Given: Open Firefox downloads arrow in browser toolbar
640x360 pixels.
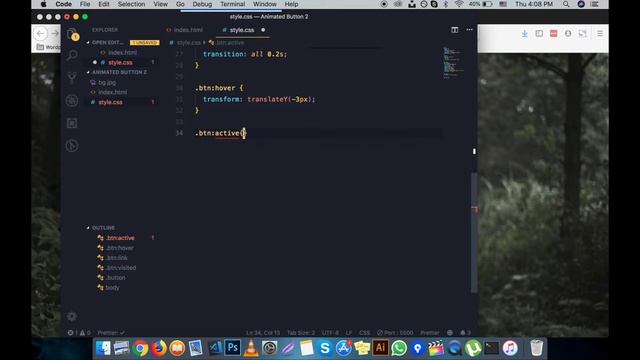Looking at the screenshot, I should pyautogui.click(x=524, y=34).
